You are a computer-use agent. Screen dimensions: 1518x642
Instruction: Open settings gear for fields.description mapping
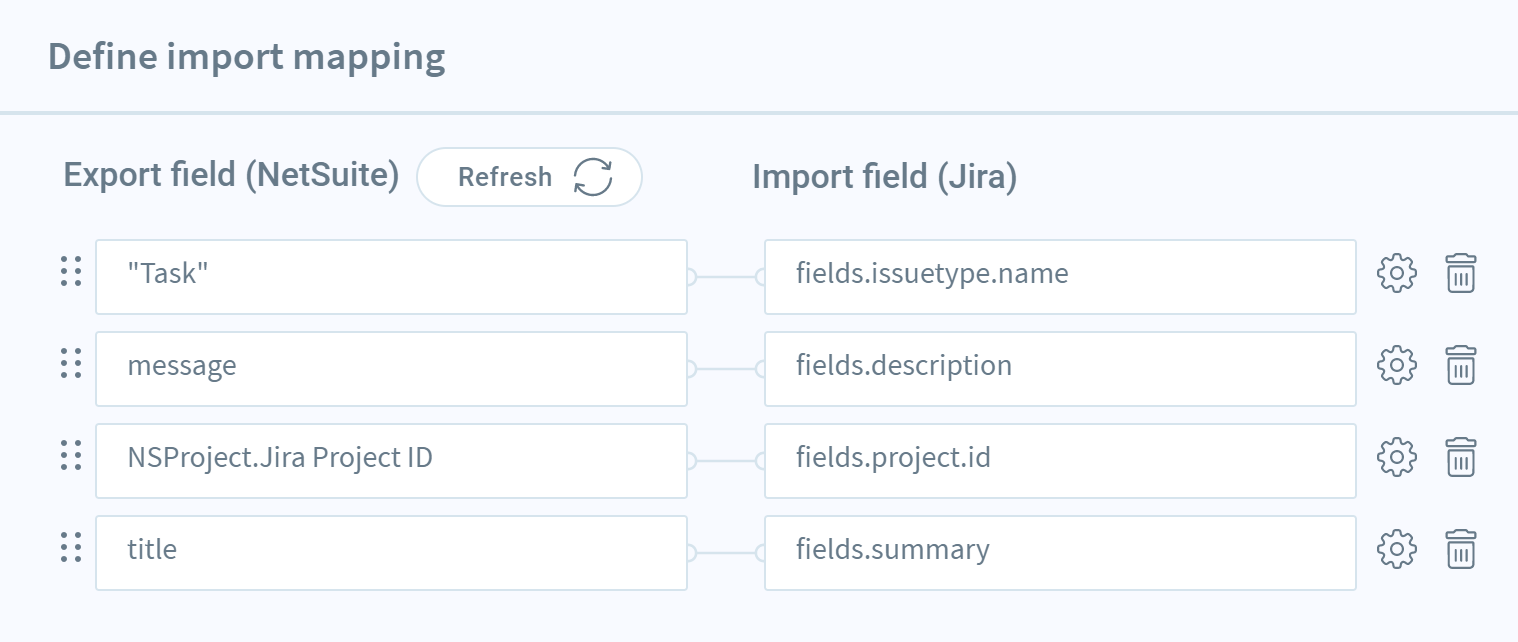tap(1397, 366)
